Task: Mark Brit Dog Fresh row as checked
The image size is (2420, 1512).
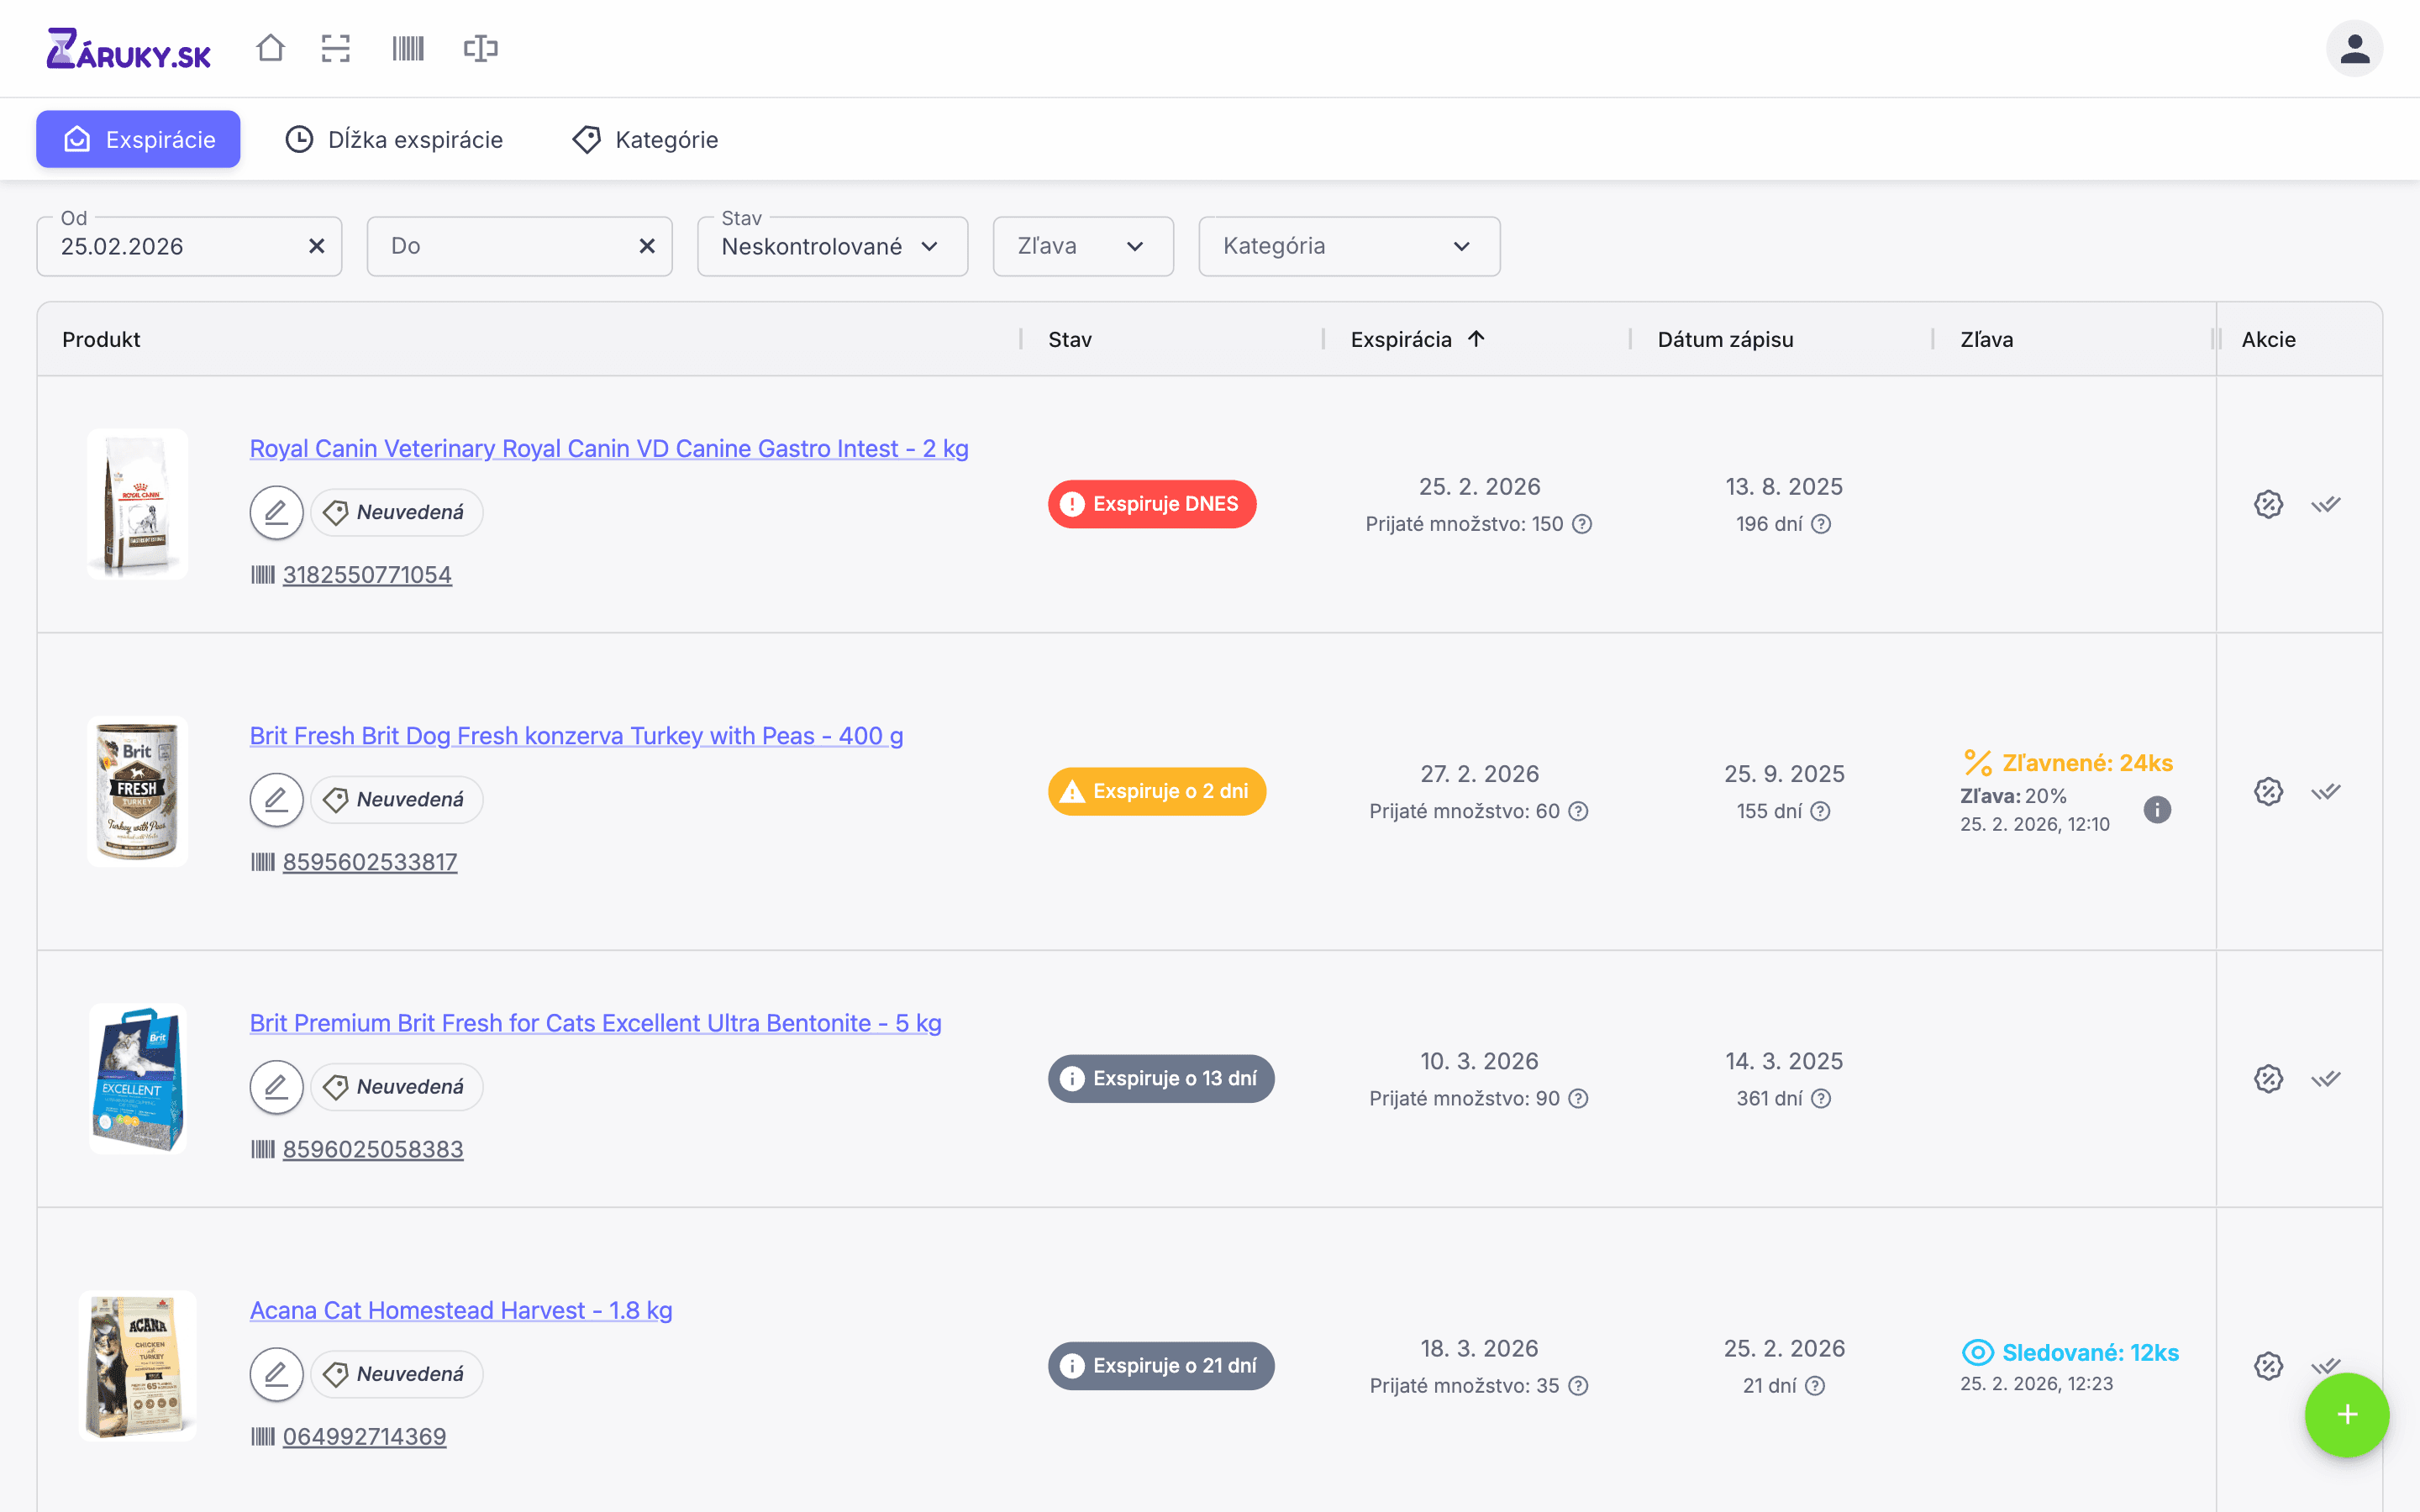Action: point(2326,791)
